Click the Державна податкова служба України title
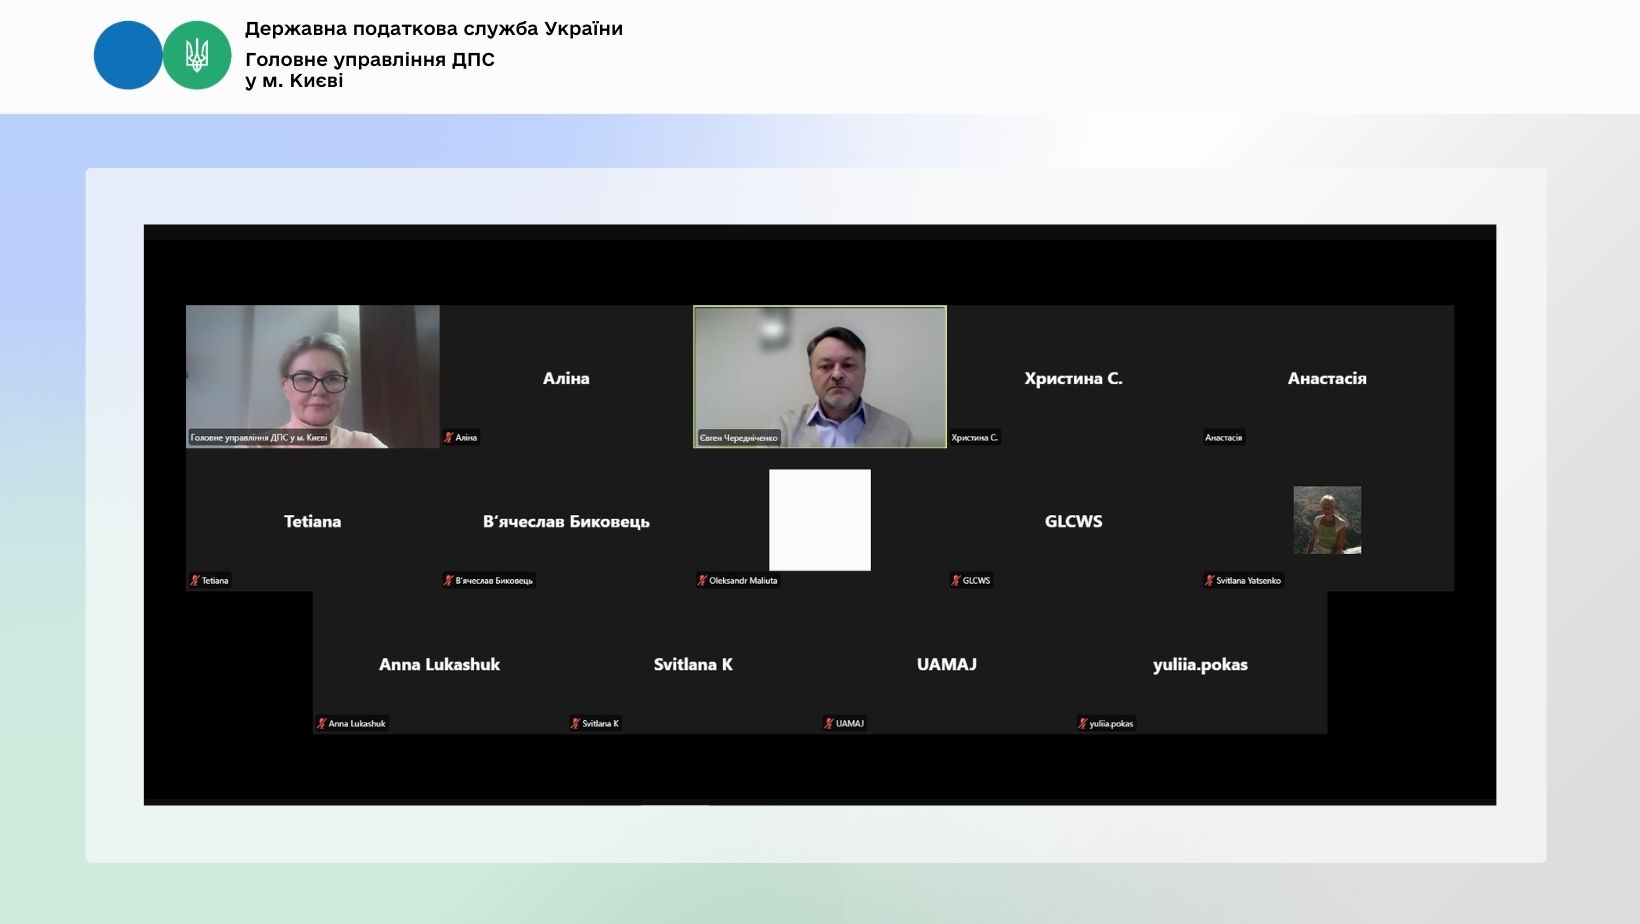The width and height of the screenshot is (1640, 924). point(434,29)
